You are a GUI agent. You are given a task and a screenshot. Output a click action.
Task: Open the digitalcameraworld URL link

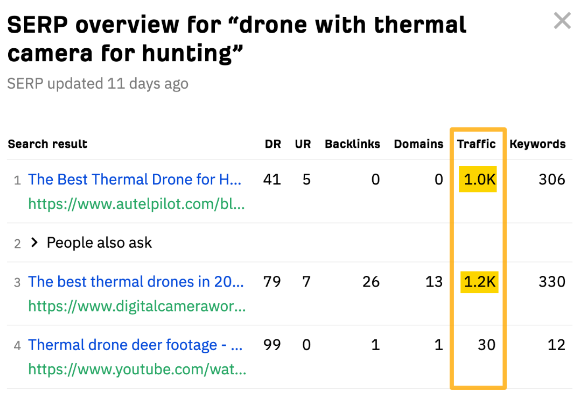[137, 306]
